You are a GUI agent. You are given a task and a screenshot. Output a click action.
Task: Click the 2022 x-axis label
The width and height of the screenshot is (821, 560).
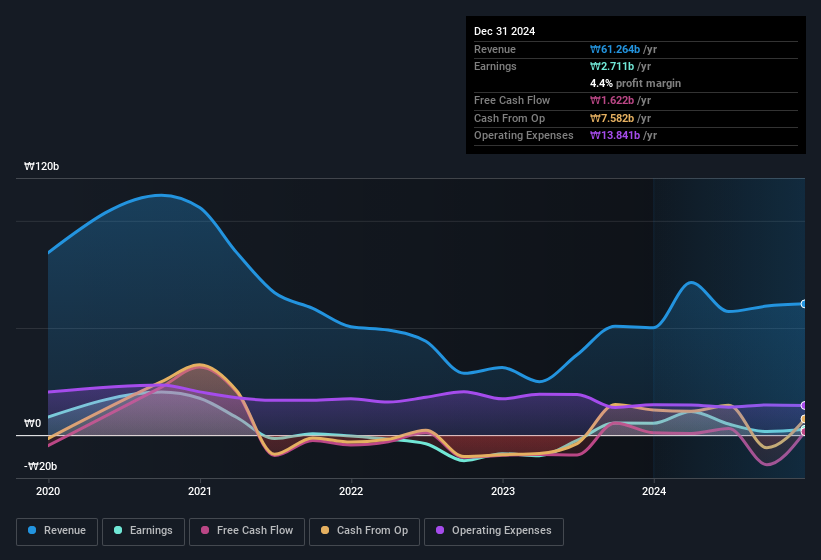click(351, 491)
